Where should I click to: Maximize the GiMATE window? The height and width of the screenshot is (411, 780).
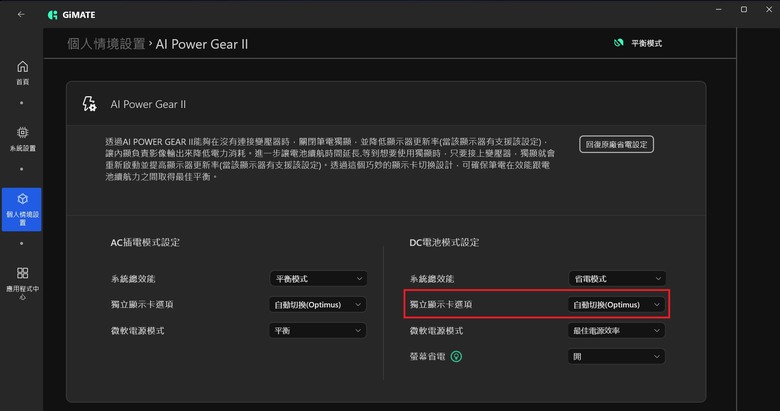[744, 9]
